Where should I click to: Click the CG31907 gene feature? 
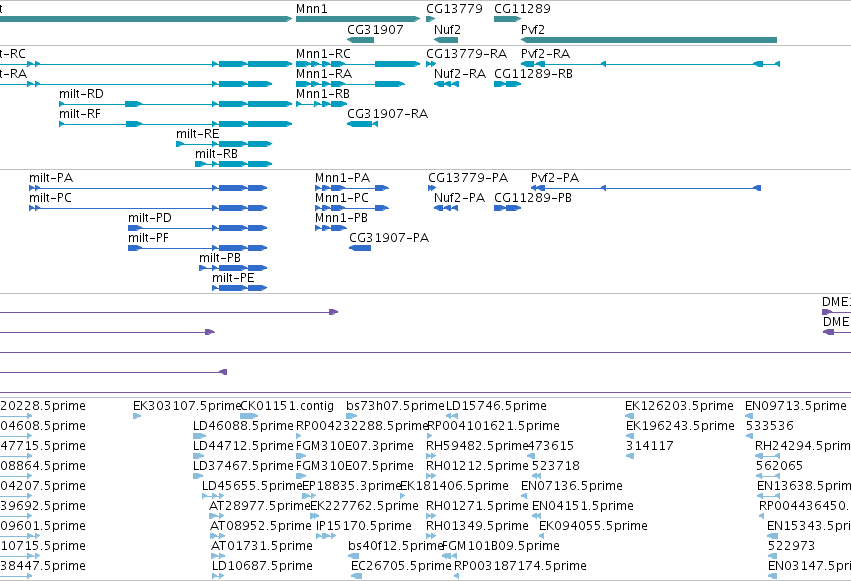pyautogui.click(x=360, y=40)
